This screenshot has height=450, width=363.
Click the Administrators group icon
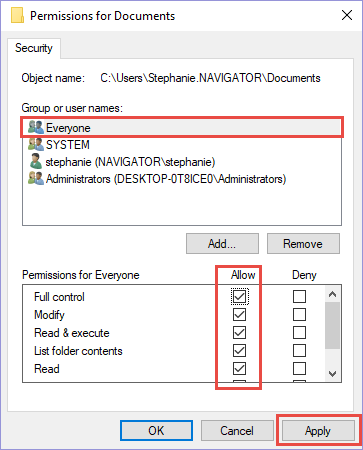(x=36, y=178)
